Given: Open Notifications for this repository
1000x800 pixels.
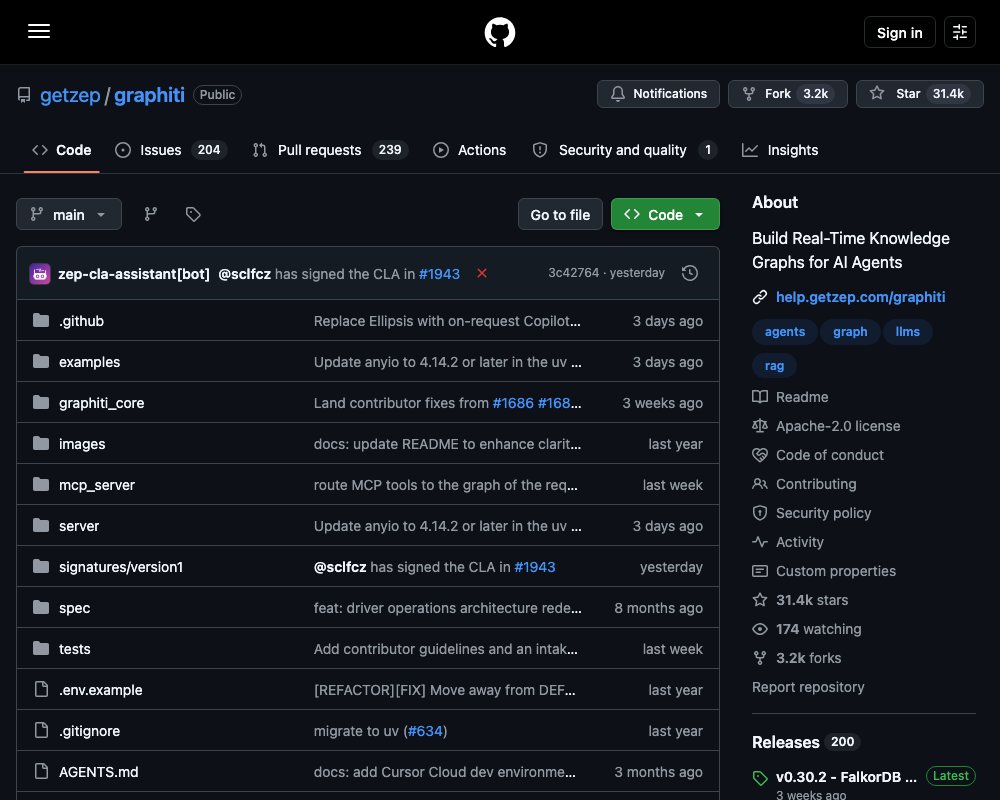Looking at the screenshot, I should [658, 94].
